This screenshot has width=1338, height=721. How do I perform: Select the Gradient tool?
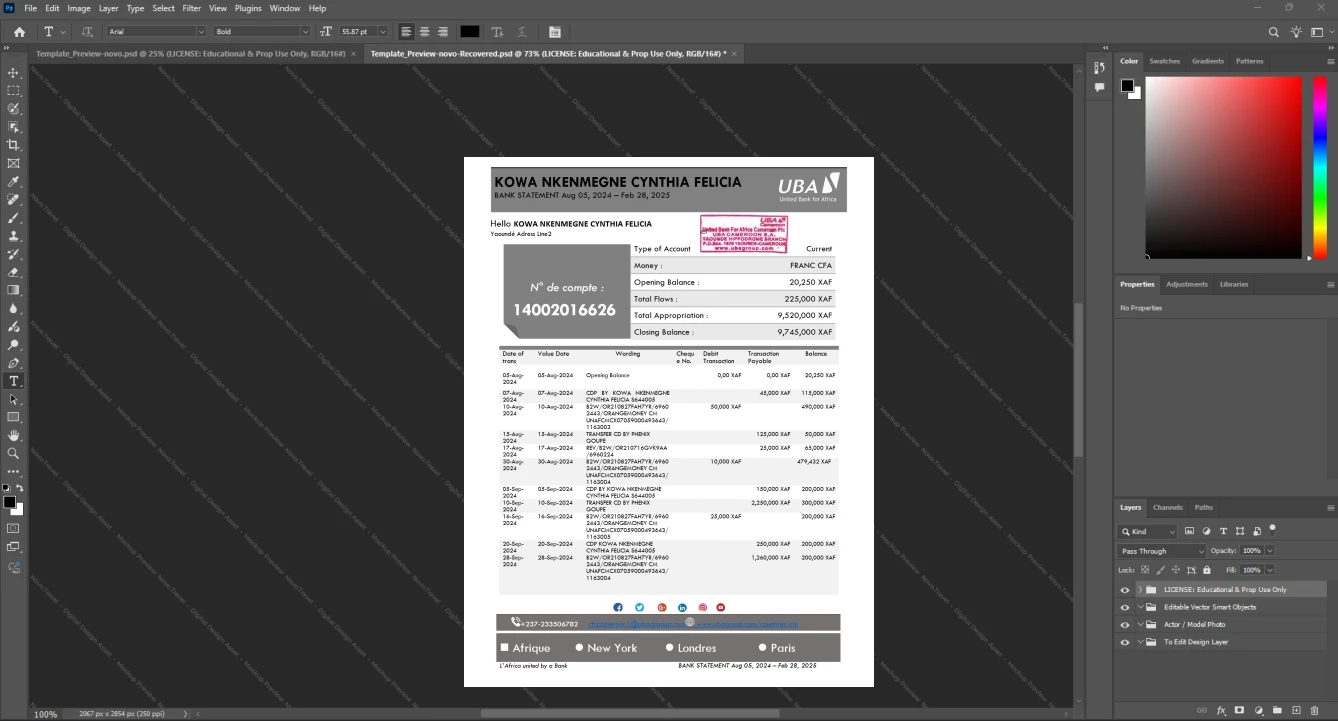click(x=14, y=290)
